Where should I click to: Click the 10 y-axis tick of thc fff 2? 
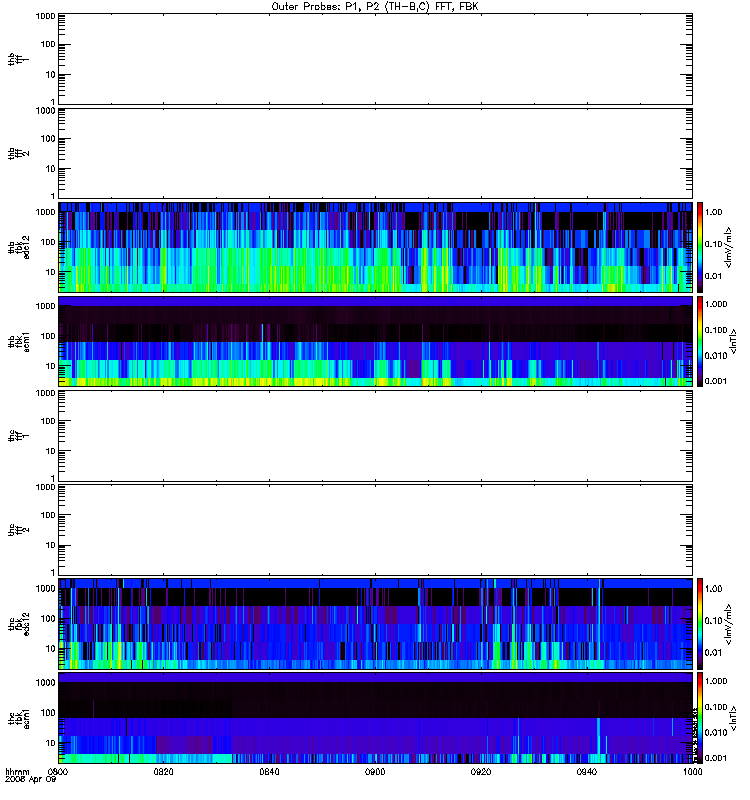(51, 545)
